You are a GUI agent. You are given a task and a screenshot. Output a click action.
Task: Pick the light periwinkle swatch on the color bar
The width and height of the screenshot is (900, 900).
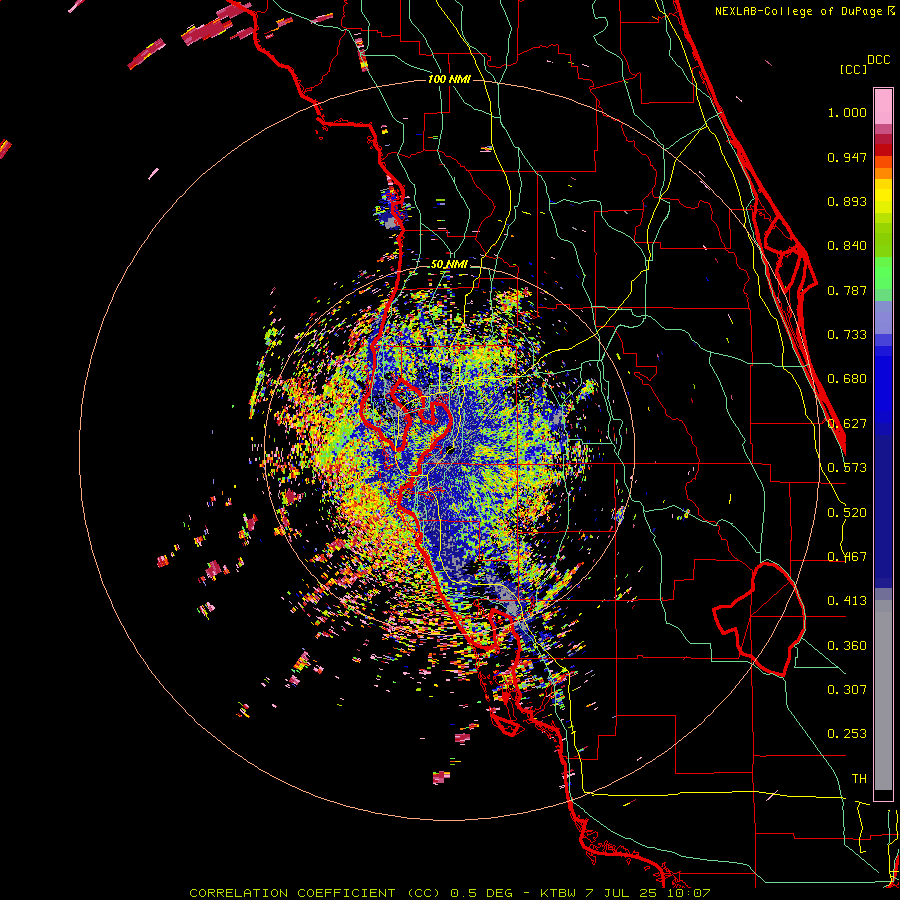click(883, 317)
